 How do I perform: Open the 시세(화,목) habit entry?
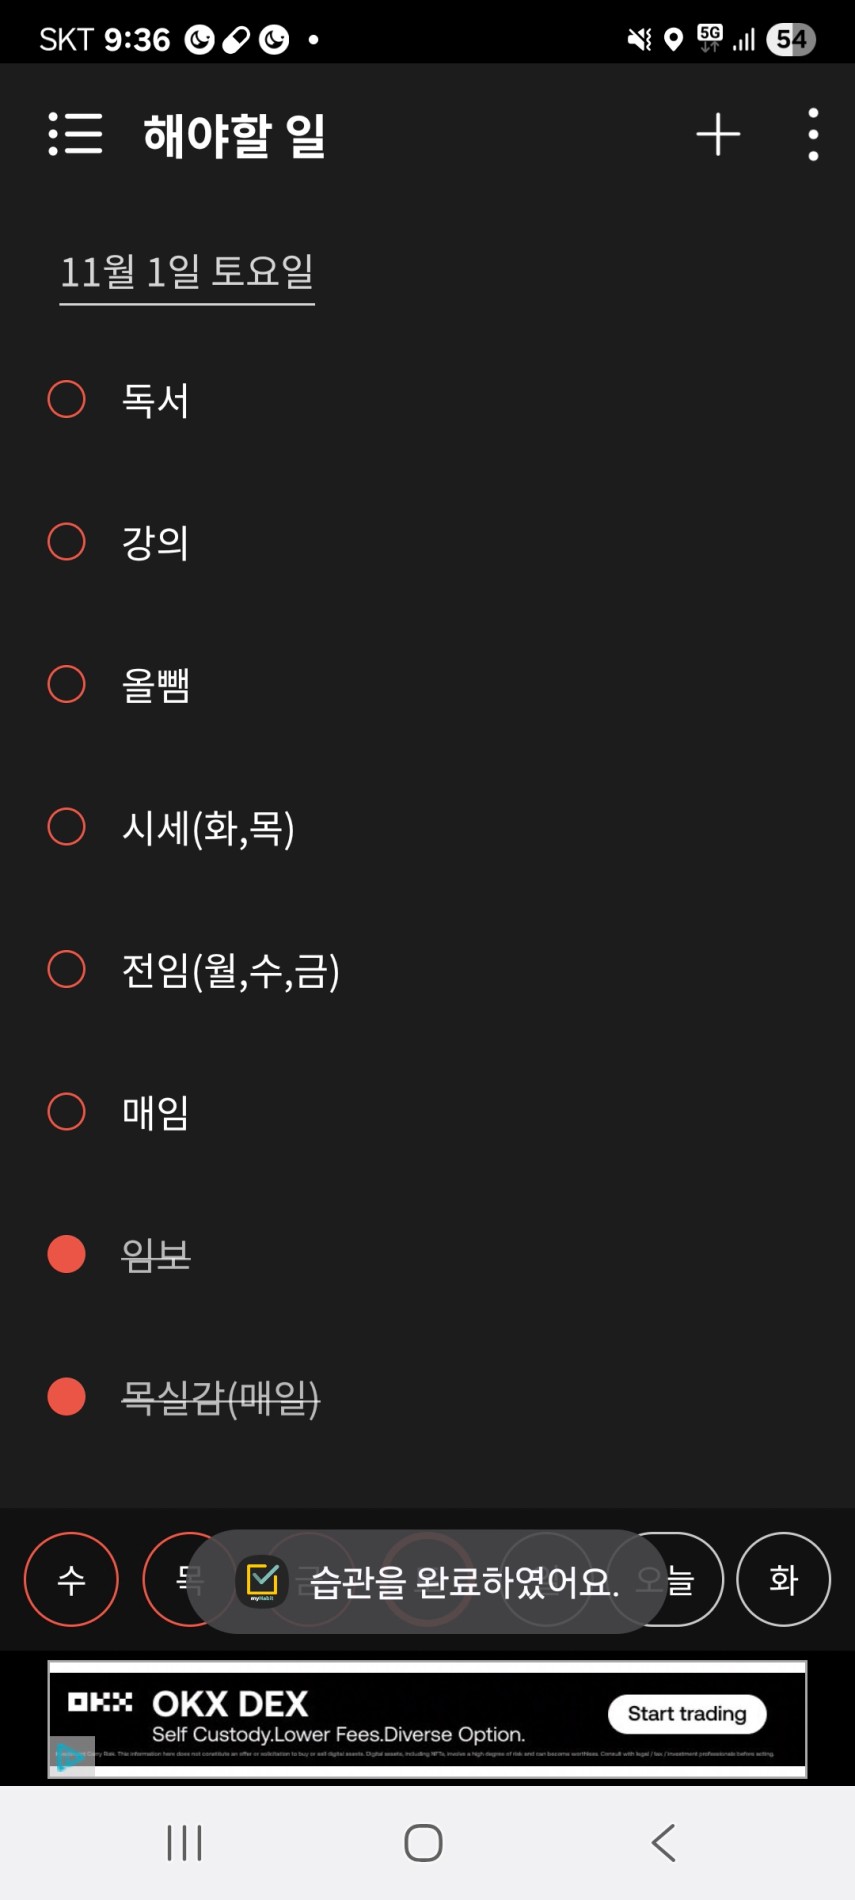click(208, 828)
